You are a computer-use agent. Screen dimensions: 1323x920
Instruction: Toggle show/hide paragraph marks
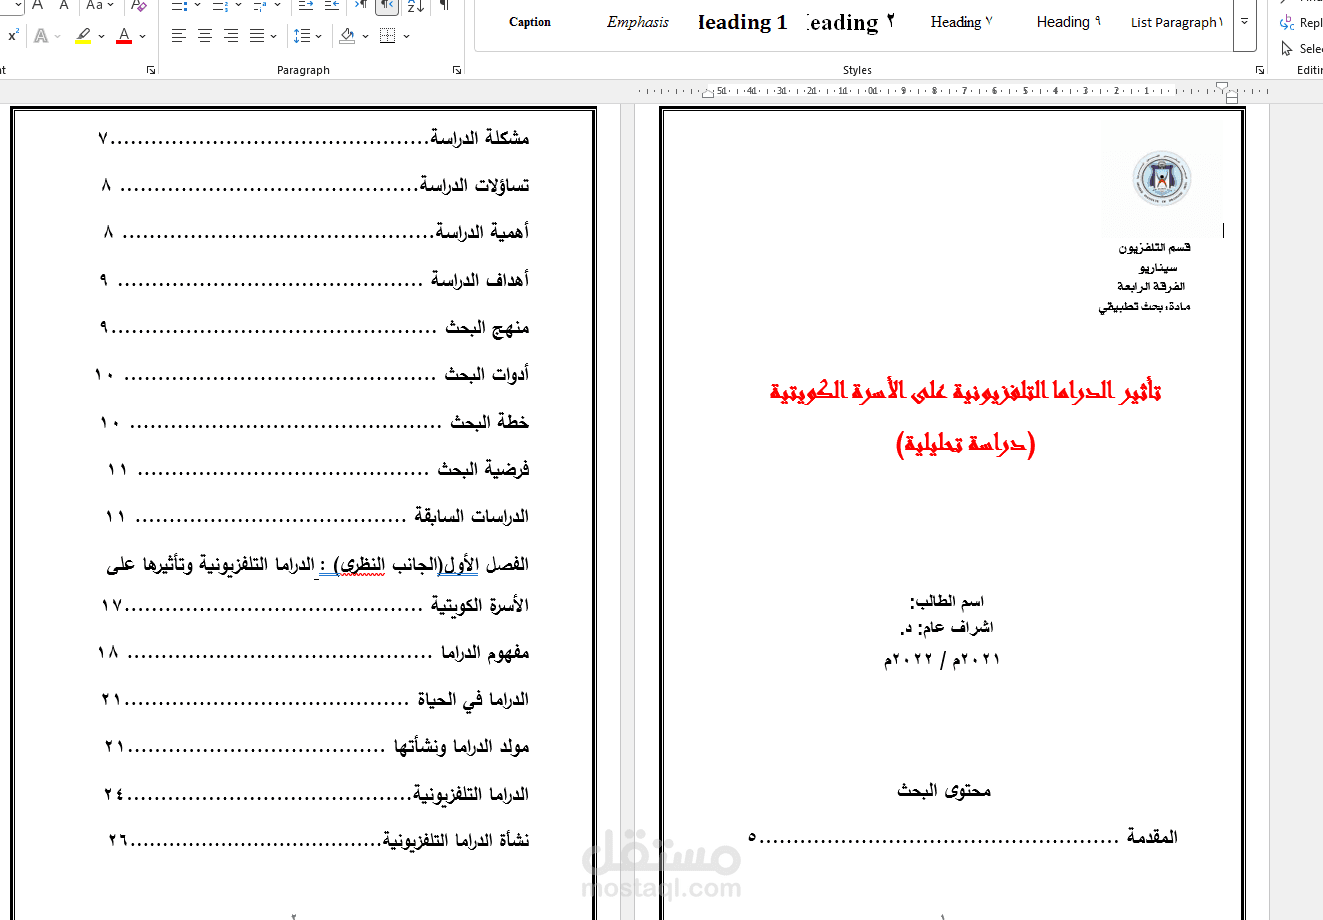(x=444, y=6)
